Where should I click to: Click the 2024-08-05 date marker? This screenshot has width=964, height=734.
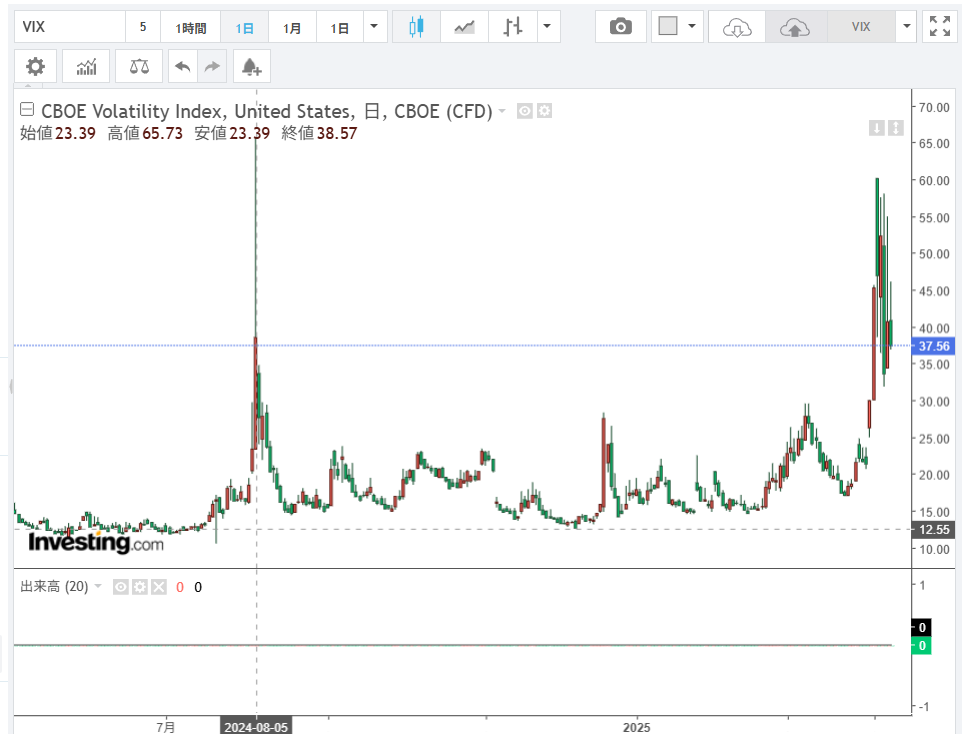coord(256,727)
